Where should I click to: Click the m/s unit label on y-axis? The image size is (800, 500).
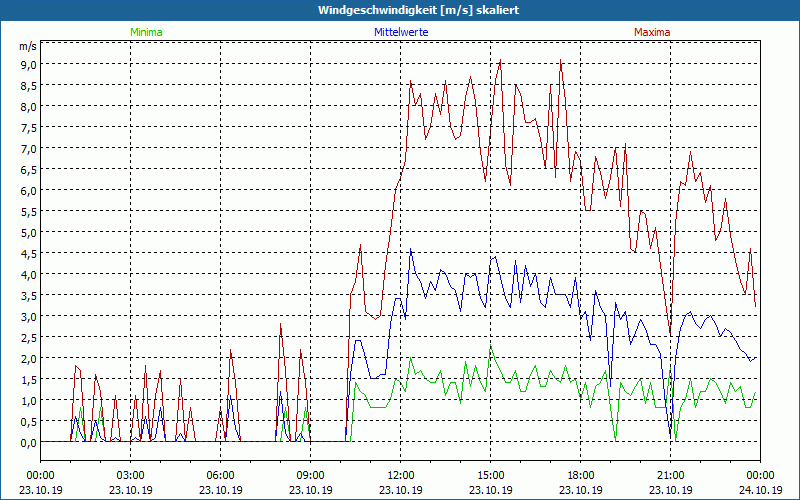28,46
